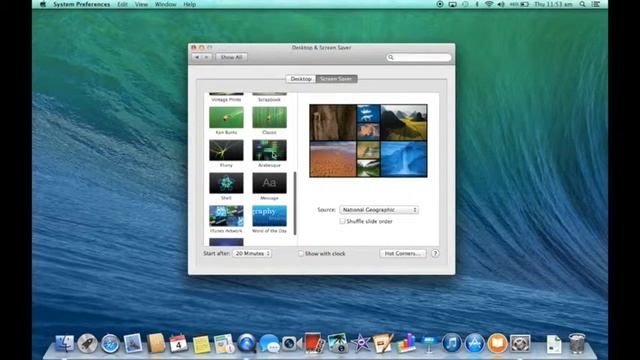The image size is (640, 360).
Task: Open Numbers bar chart icon in Dock
Action: click(406, 343)
